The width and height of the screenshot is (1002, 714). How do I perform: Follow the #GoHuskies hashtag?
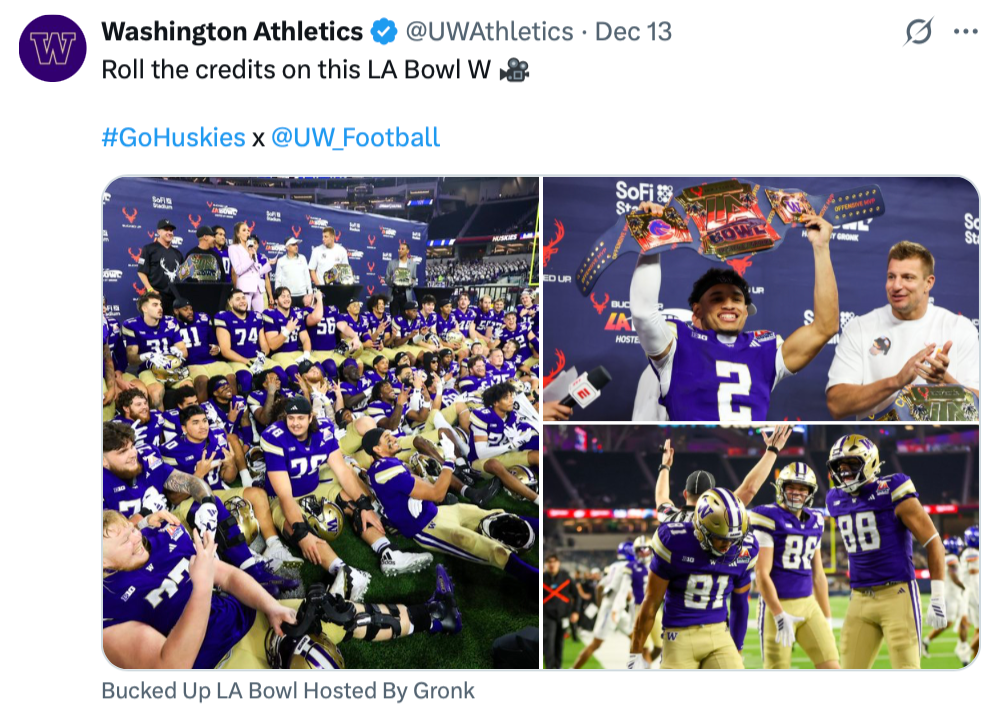(173, 137)
